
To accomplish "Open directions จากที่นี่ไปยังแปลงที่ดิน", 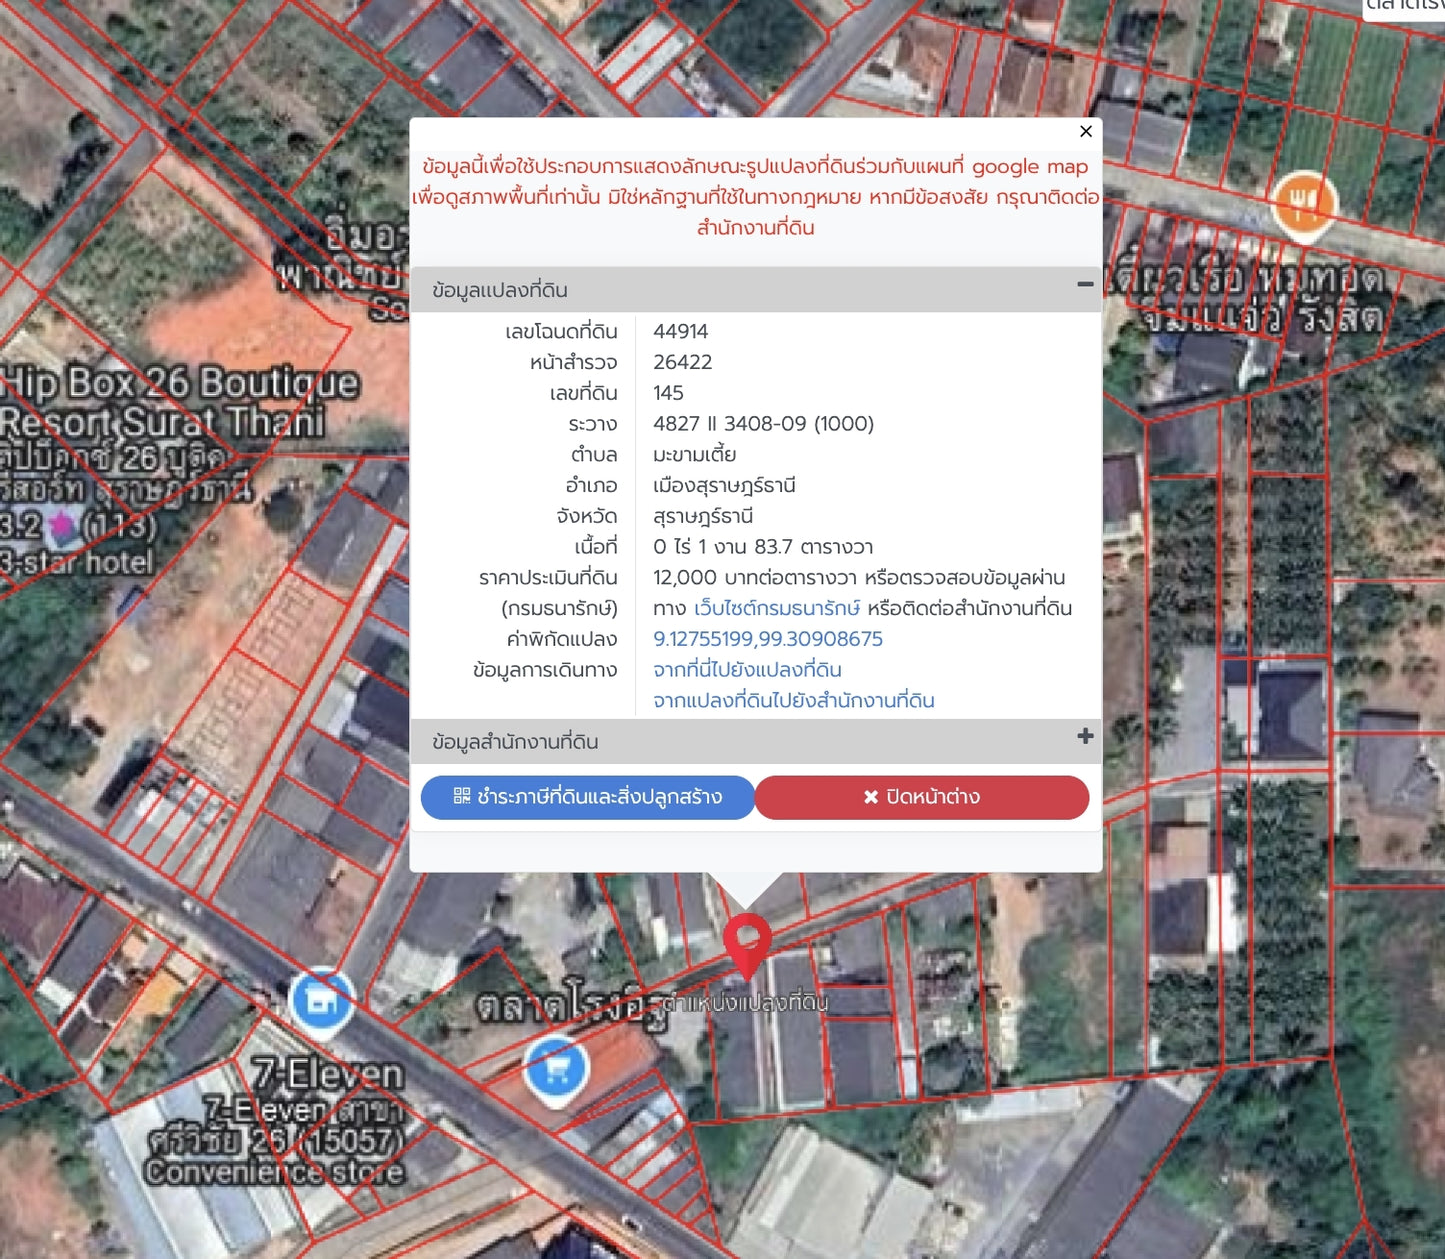I will [747, 670].
